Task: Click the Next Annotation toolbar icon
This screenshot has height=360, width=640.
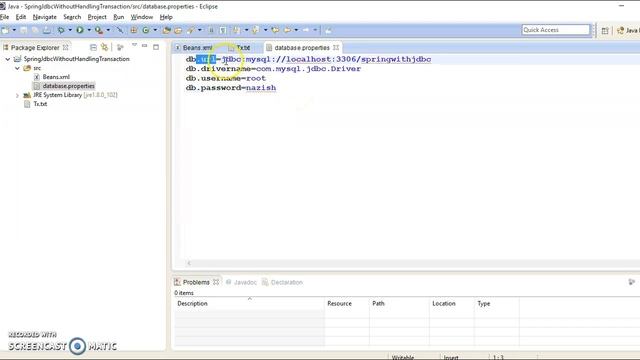Action: click(x=236, y=30)
